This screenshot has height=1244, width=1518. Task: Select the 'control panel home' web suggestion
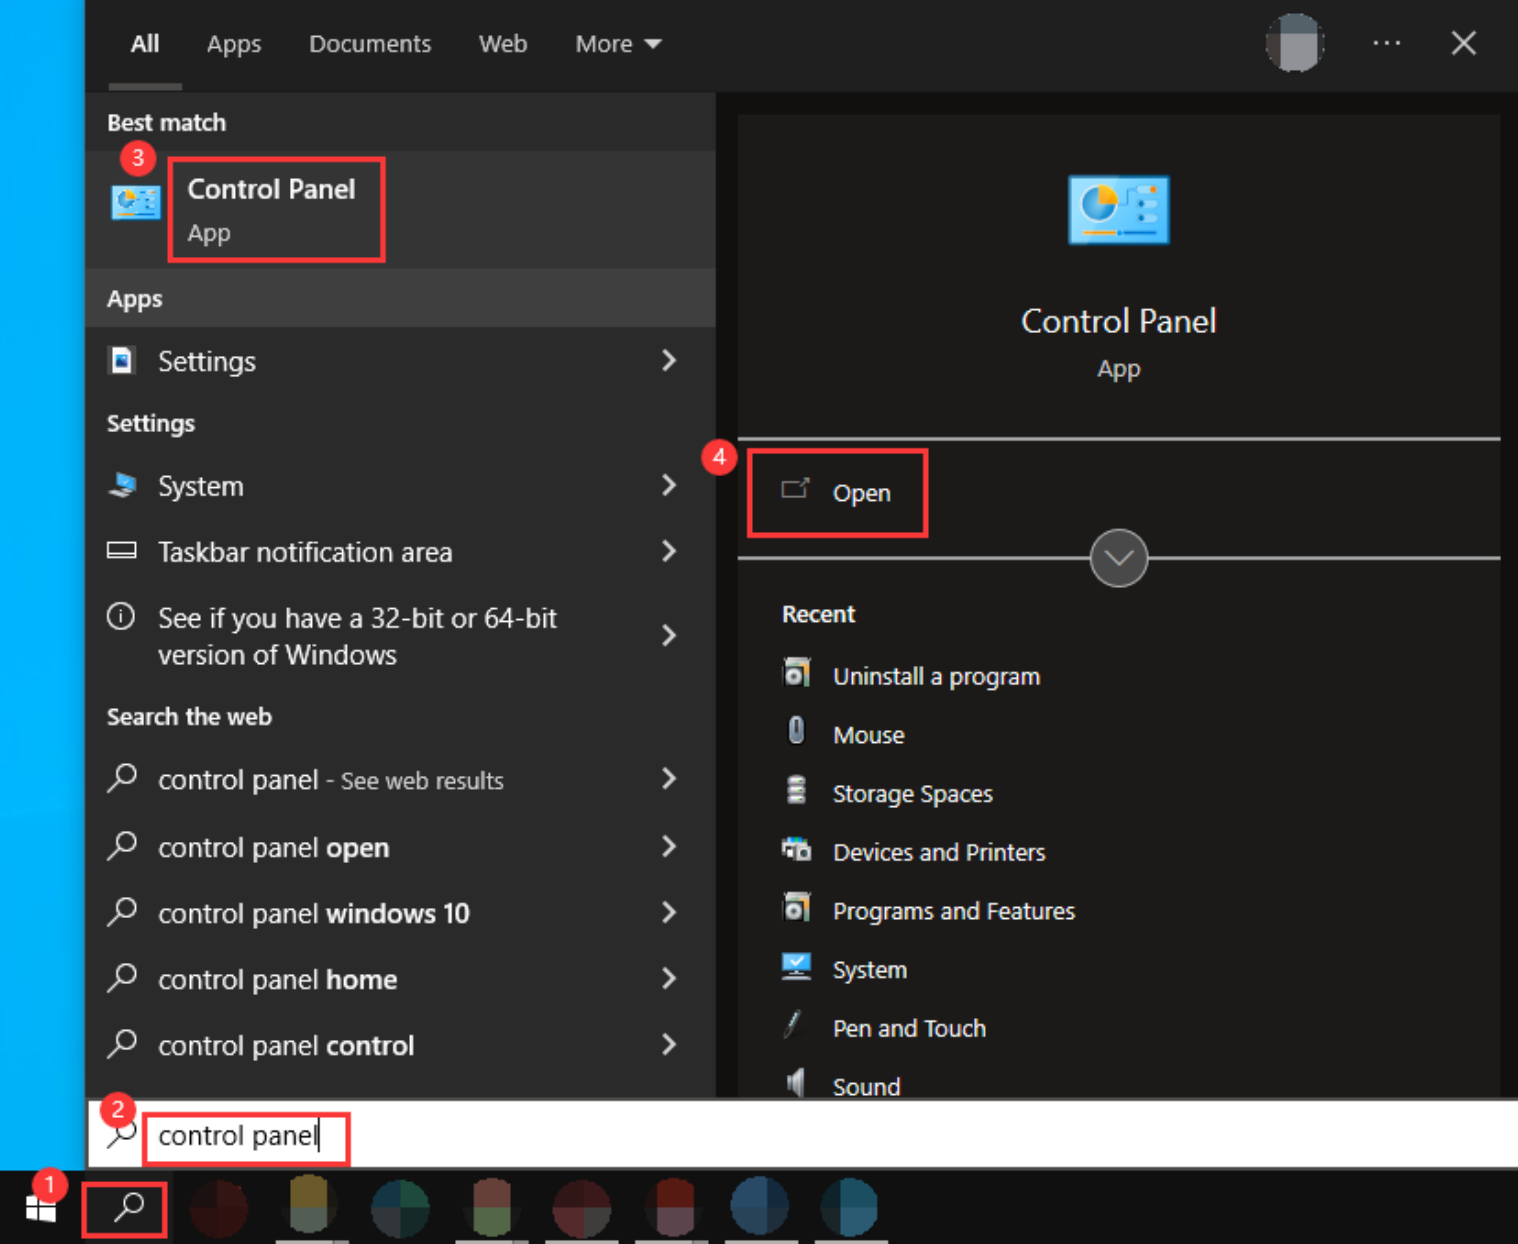[x=400, y=978]
